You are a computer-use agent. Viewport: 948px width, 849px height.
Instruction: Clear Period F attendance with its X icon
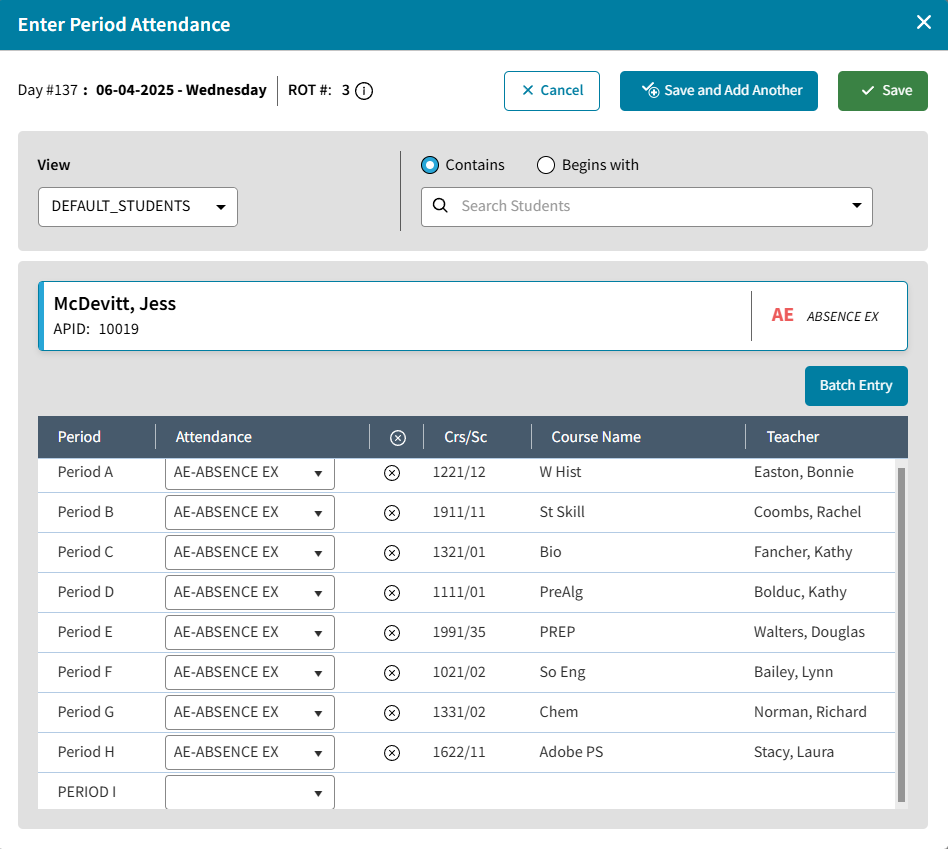(x=392, y=672)
